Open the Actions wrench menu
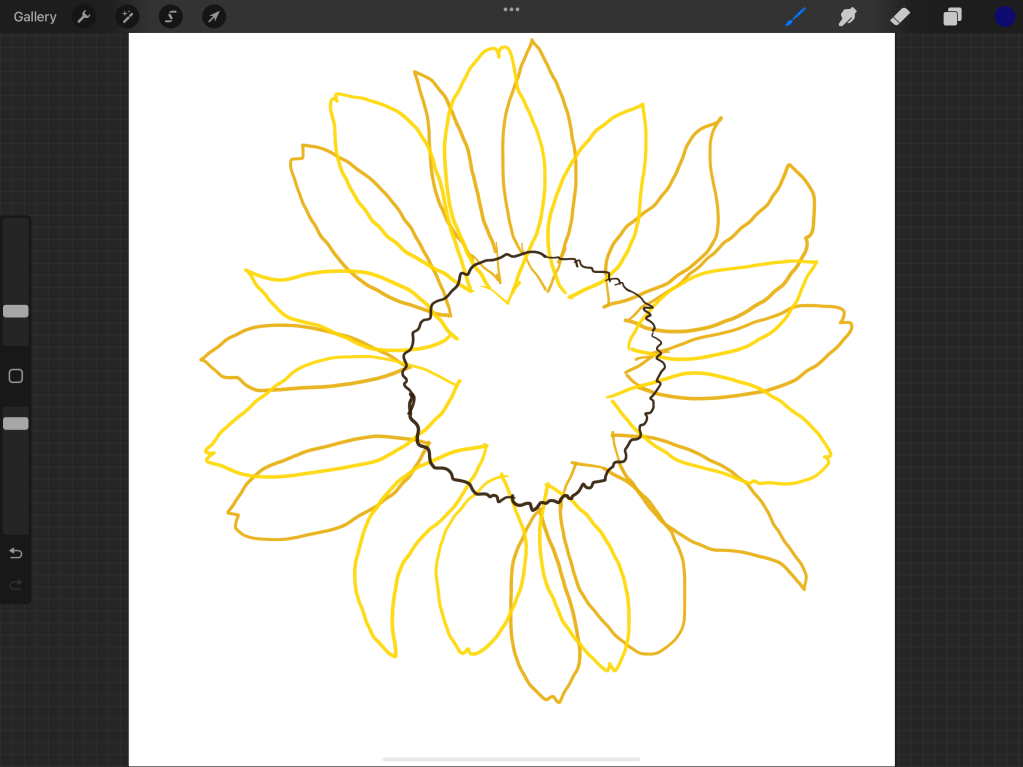Viewport: 1023px width, 767px height. (84, 17)
